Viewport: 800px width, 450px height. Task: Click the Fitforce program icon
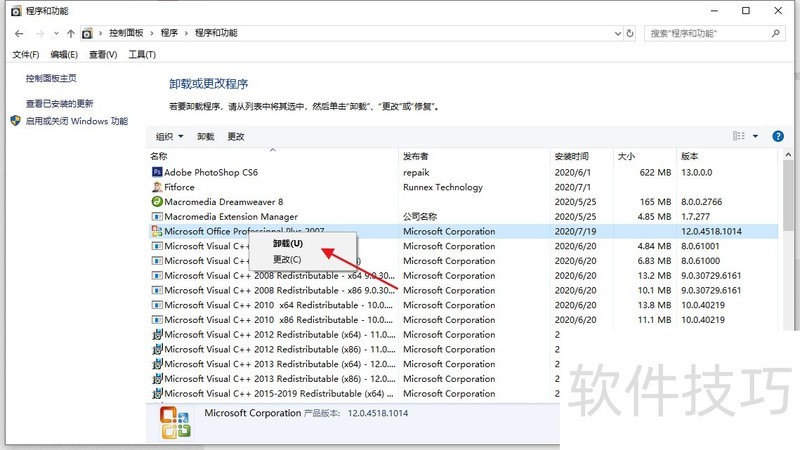tap(157, 187)
